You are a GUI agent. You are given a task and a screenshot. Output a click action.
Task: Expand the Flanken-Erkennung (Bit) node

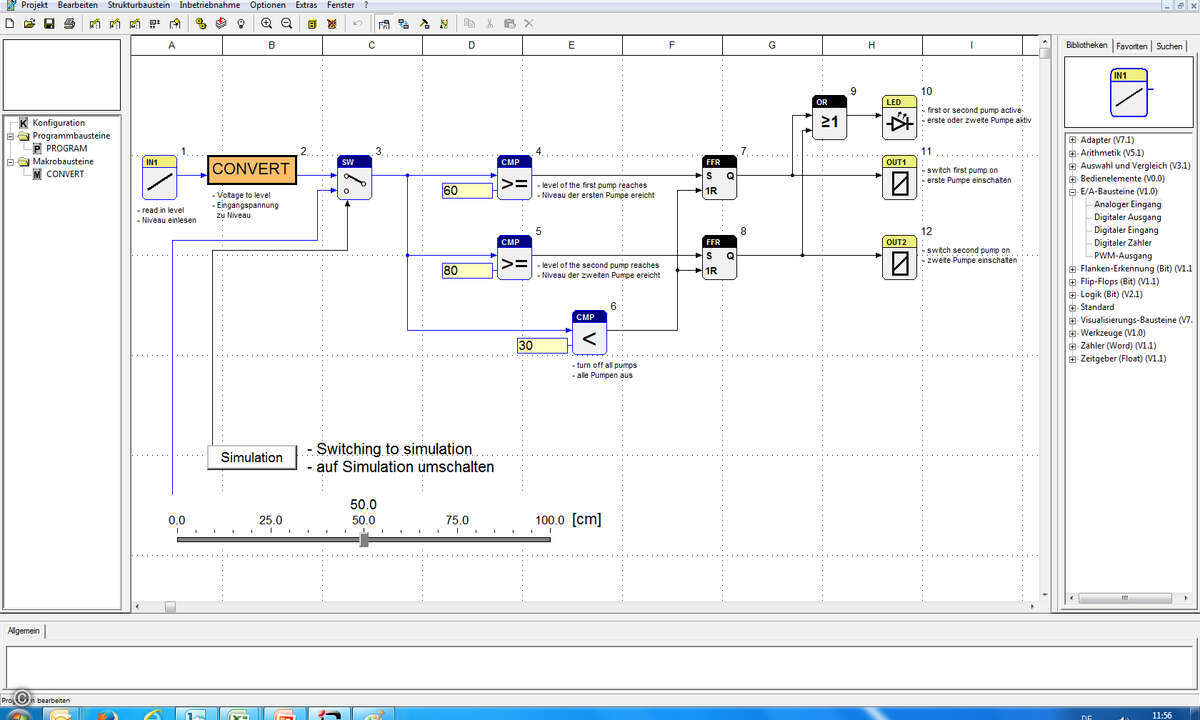pyautogui.click(x=1072, y=269)
